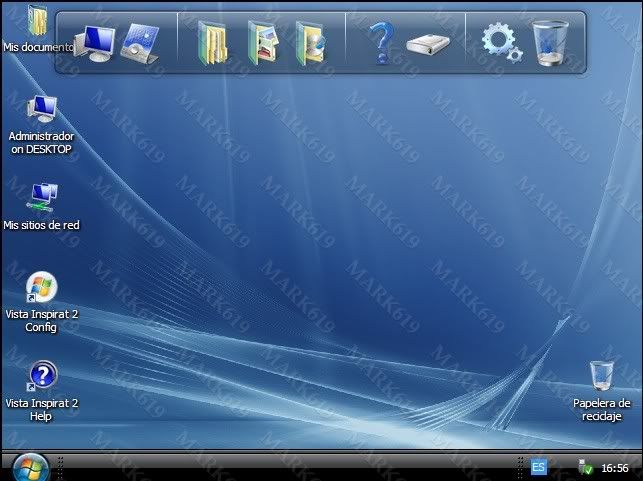Select Mis documentos desktop icon

[x=38, y=29]
